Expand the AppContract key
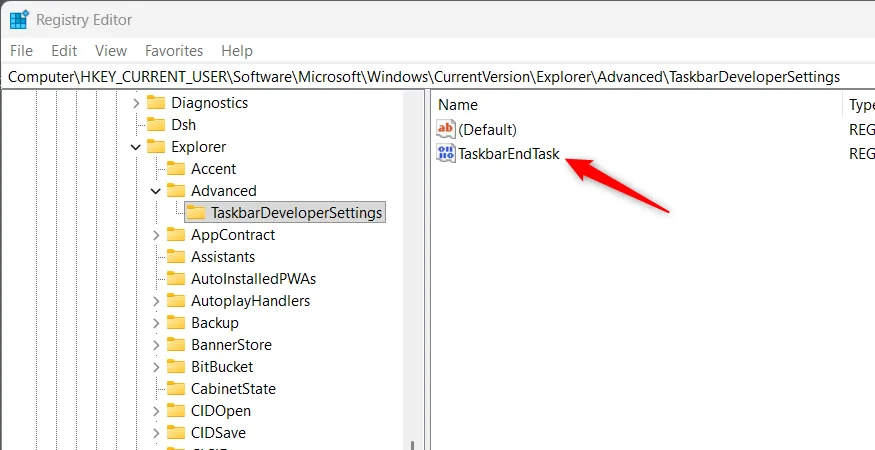Image resolution: width=875 pixels, height=450 pixels. pyautogui.click(x=156, y=235)
